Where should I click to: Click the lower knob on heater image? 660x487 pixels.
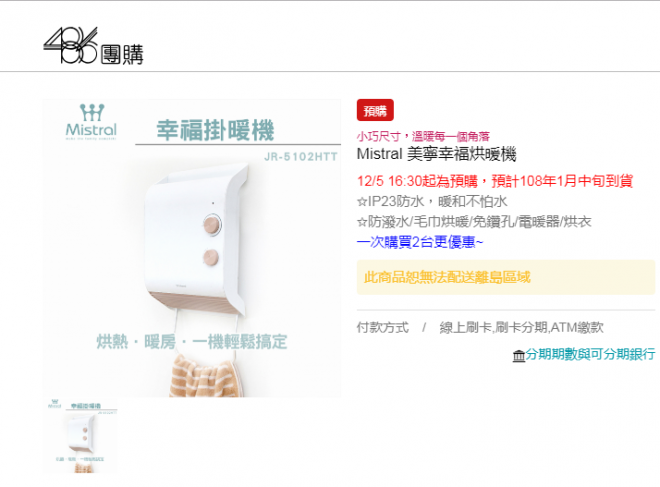coord(210,257)
